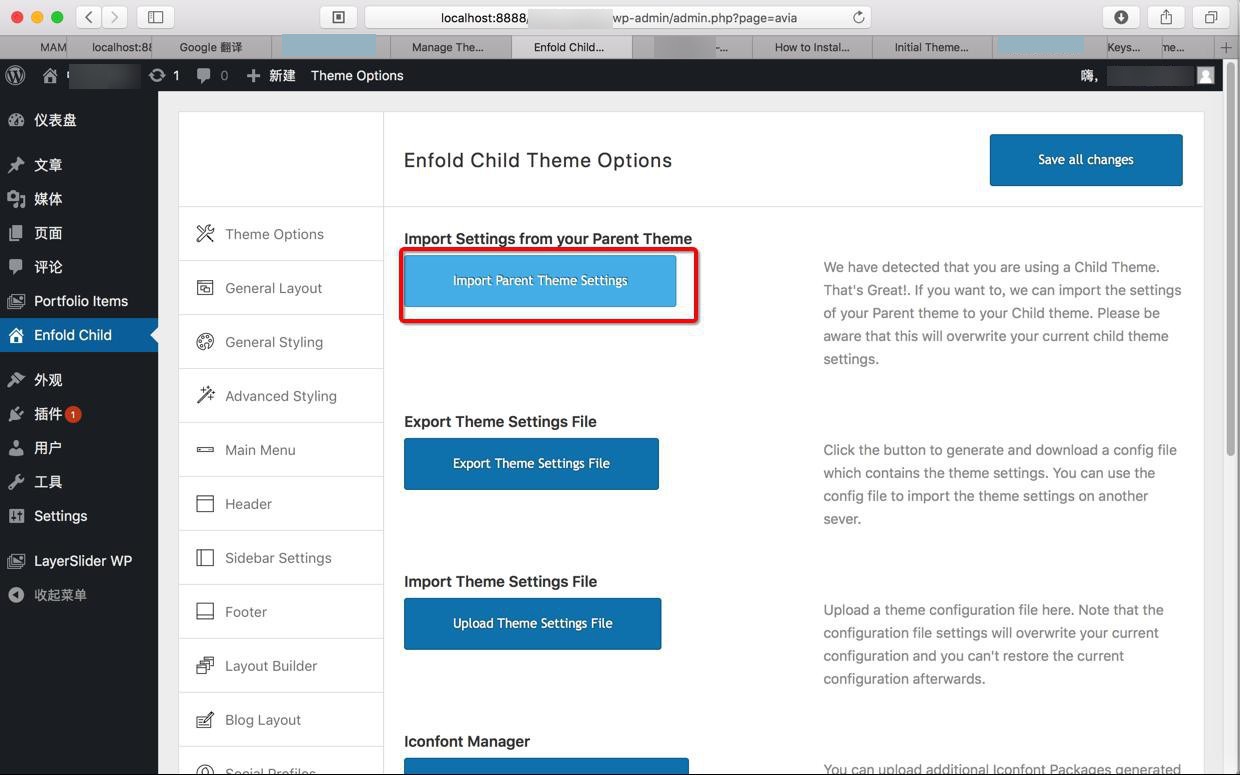Click user avatar in admin bar

pos(1205,75)
